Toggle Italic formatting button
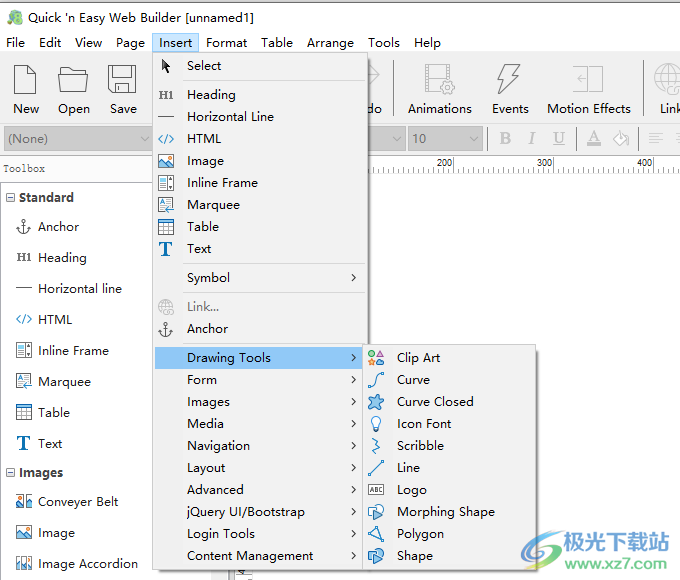680x580 pixels. coord(532,138)
